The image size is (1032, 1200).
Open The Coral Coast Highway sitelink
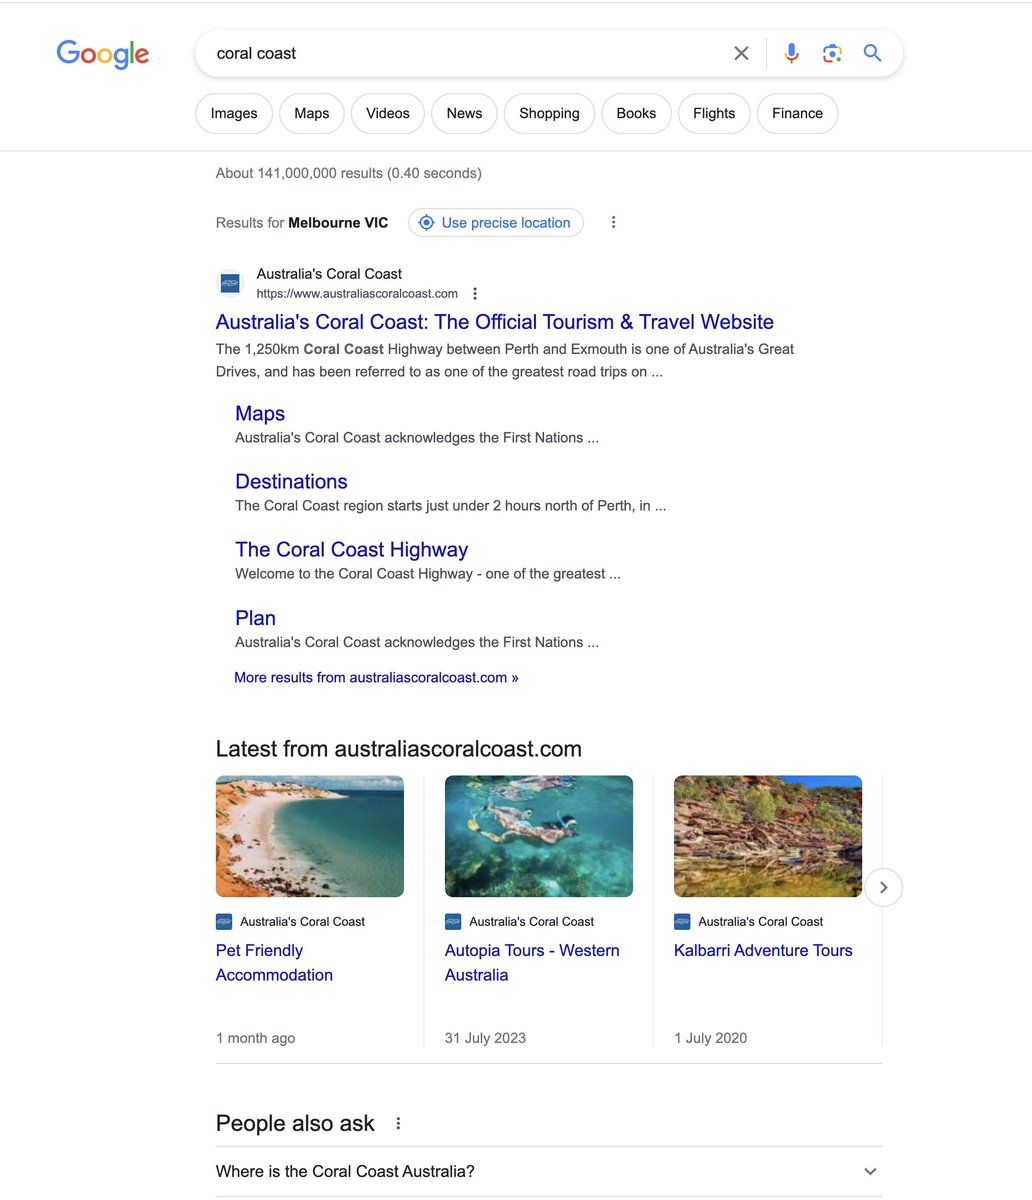point(351,550)
